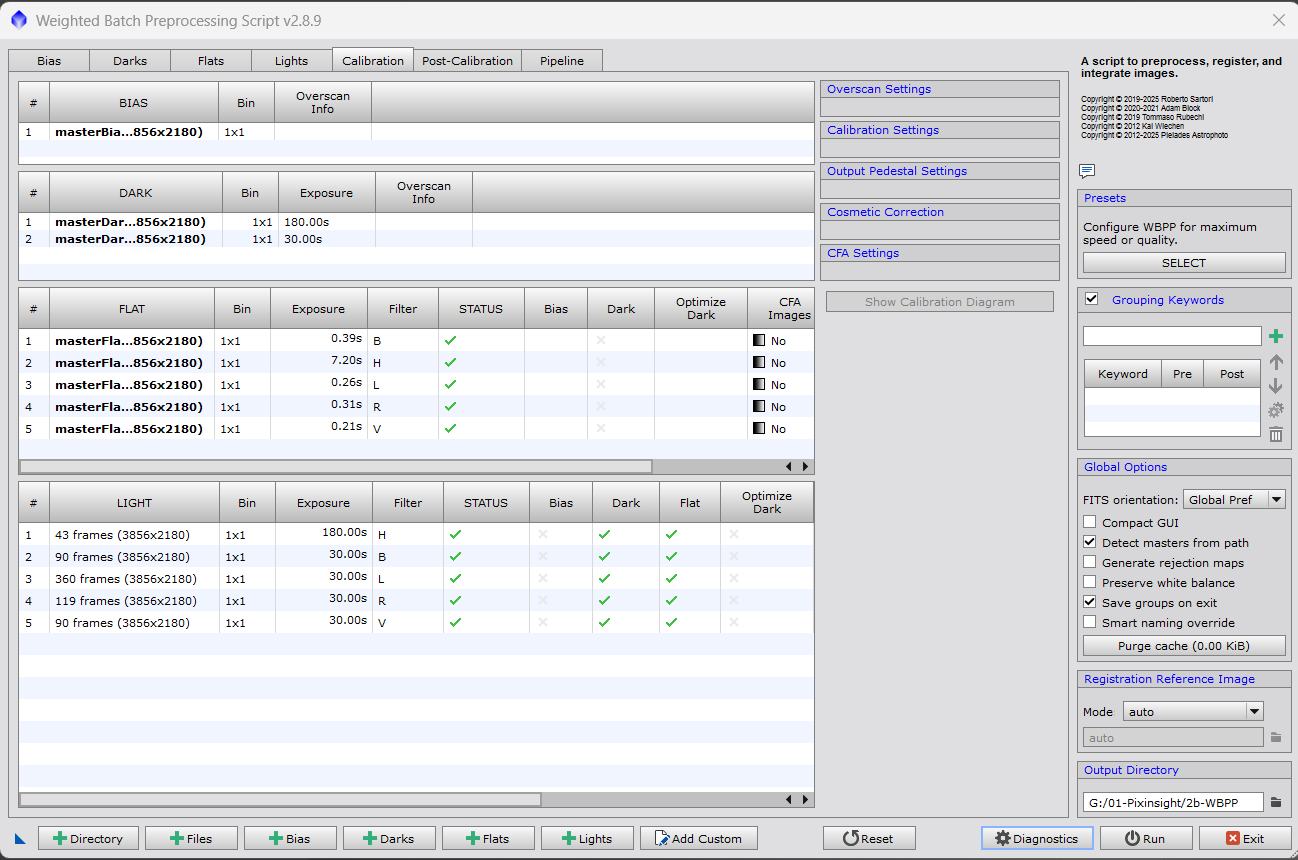
Task: Click the green status checkmark for light H
Action: pos(456,535)
